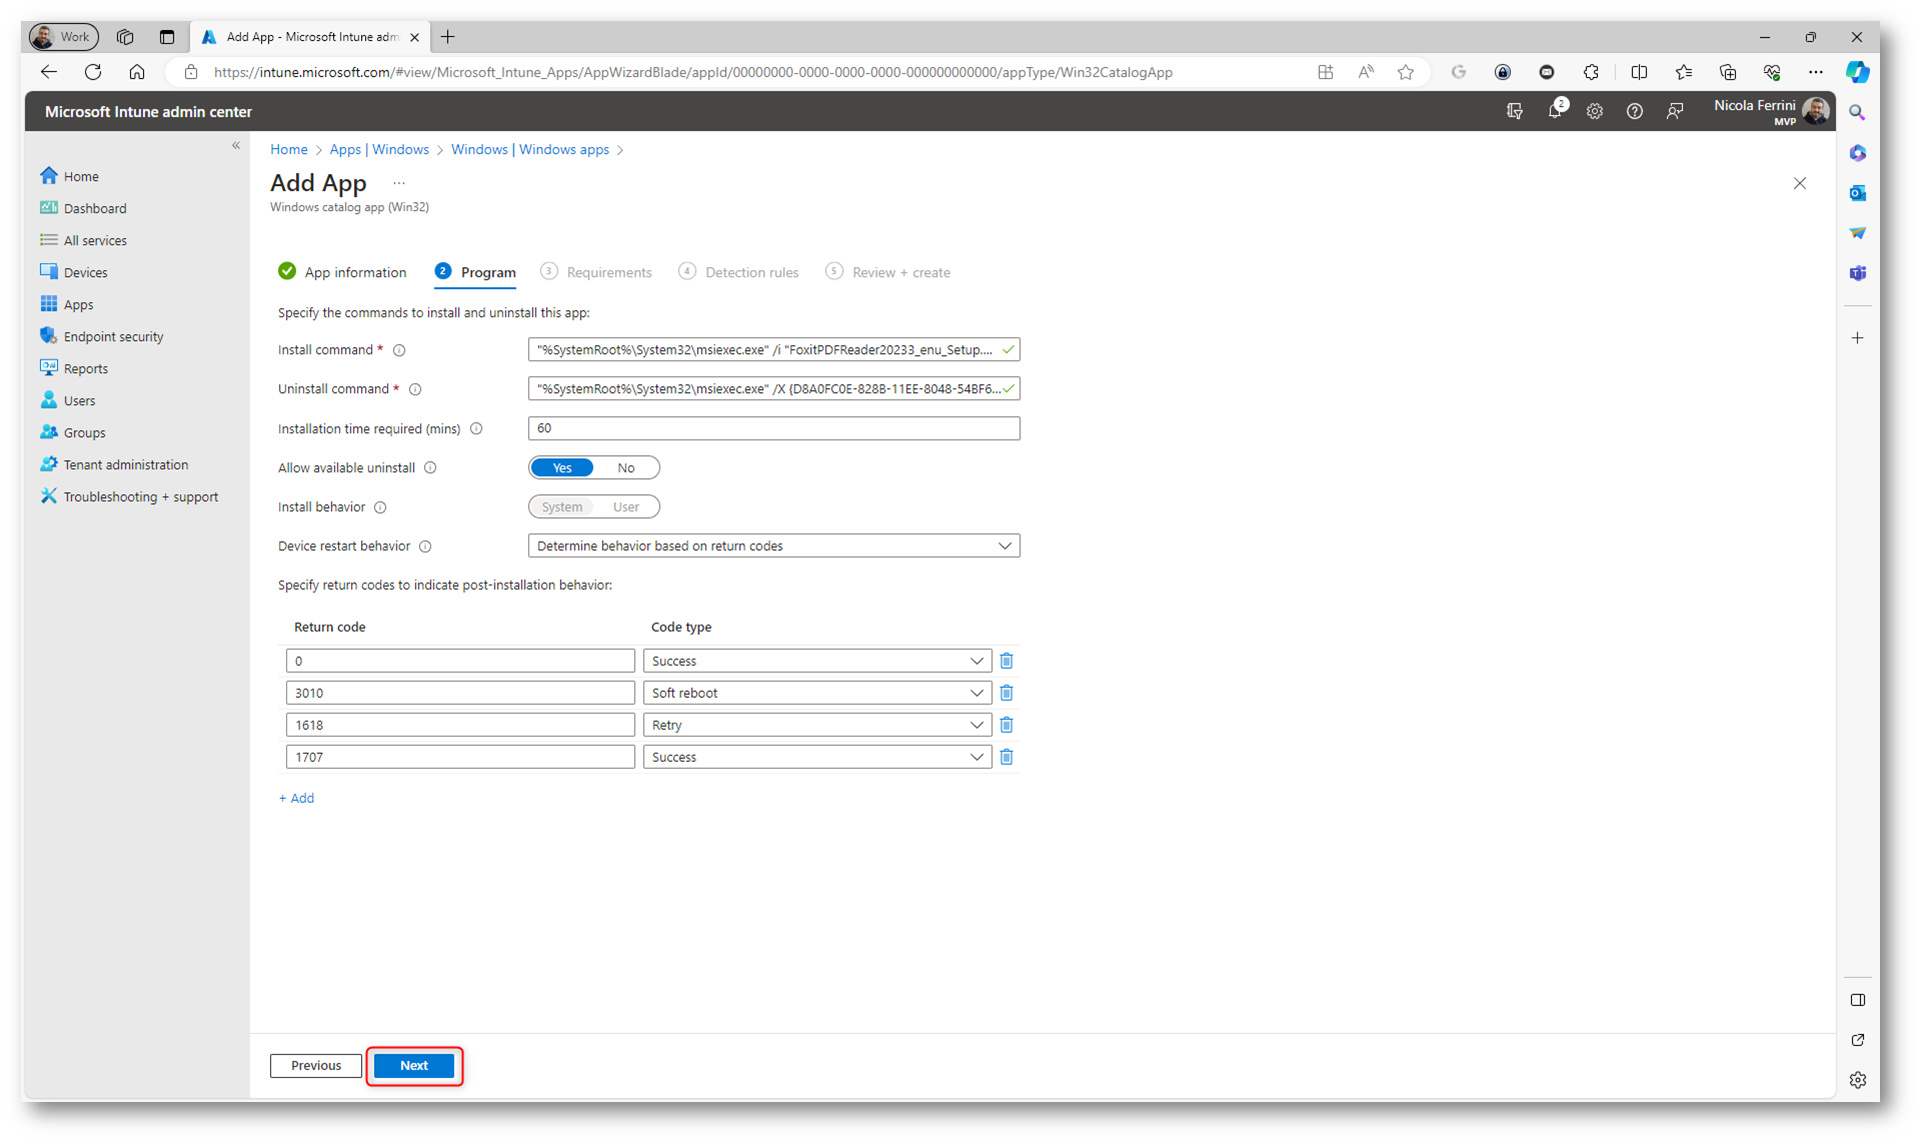
Task: Open the portal settings gear icon
Action: pos(1594,112)
